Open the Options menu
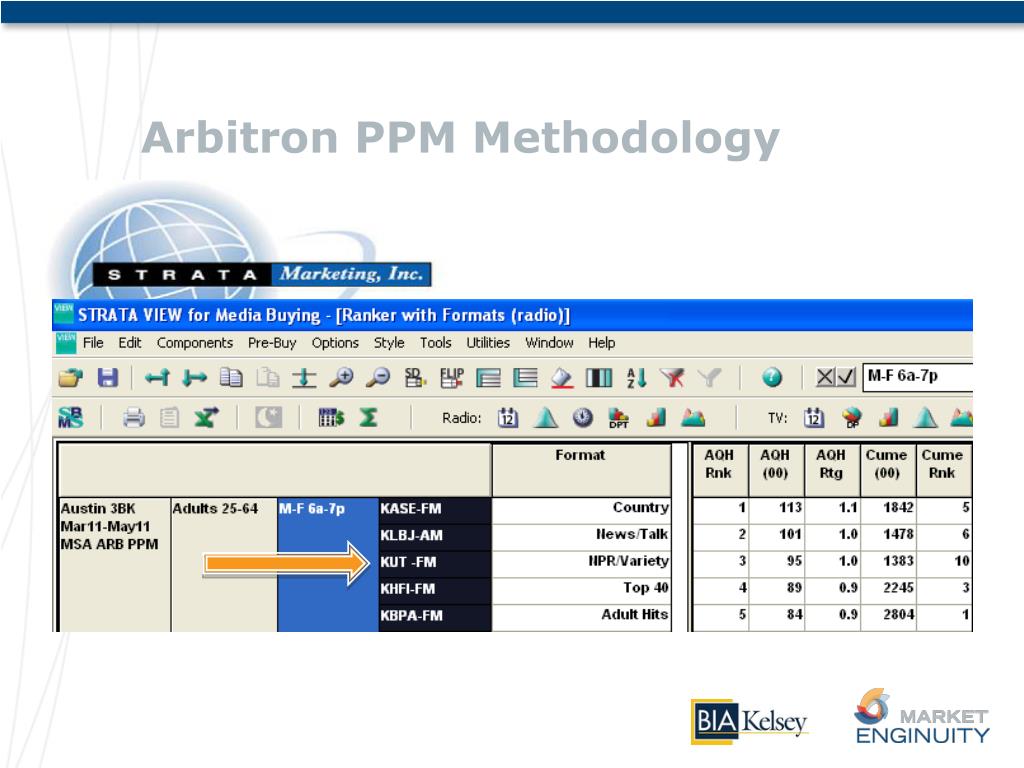 [x=335, y=344]
